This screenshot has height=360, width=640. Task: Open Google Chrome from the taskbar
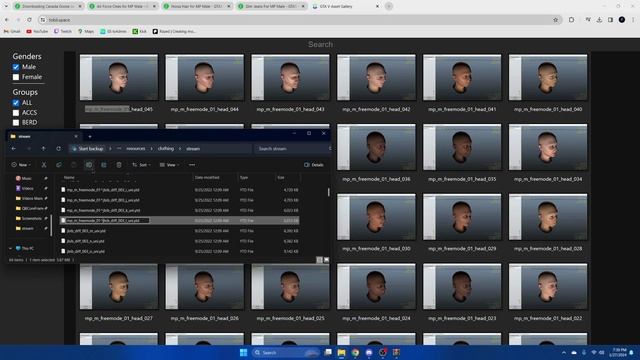[356, 352]
